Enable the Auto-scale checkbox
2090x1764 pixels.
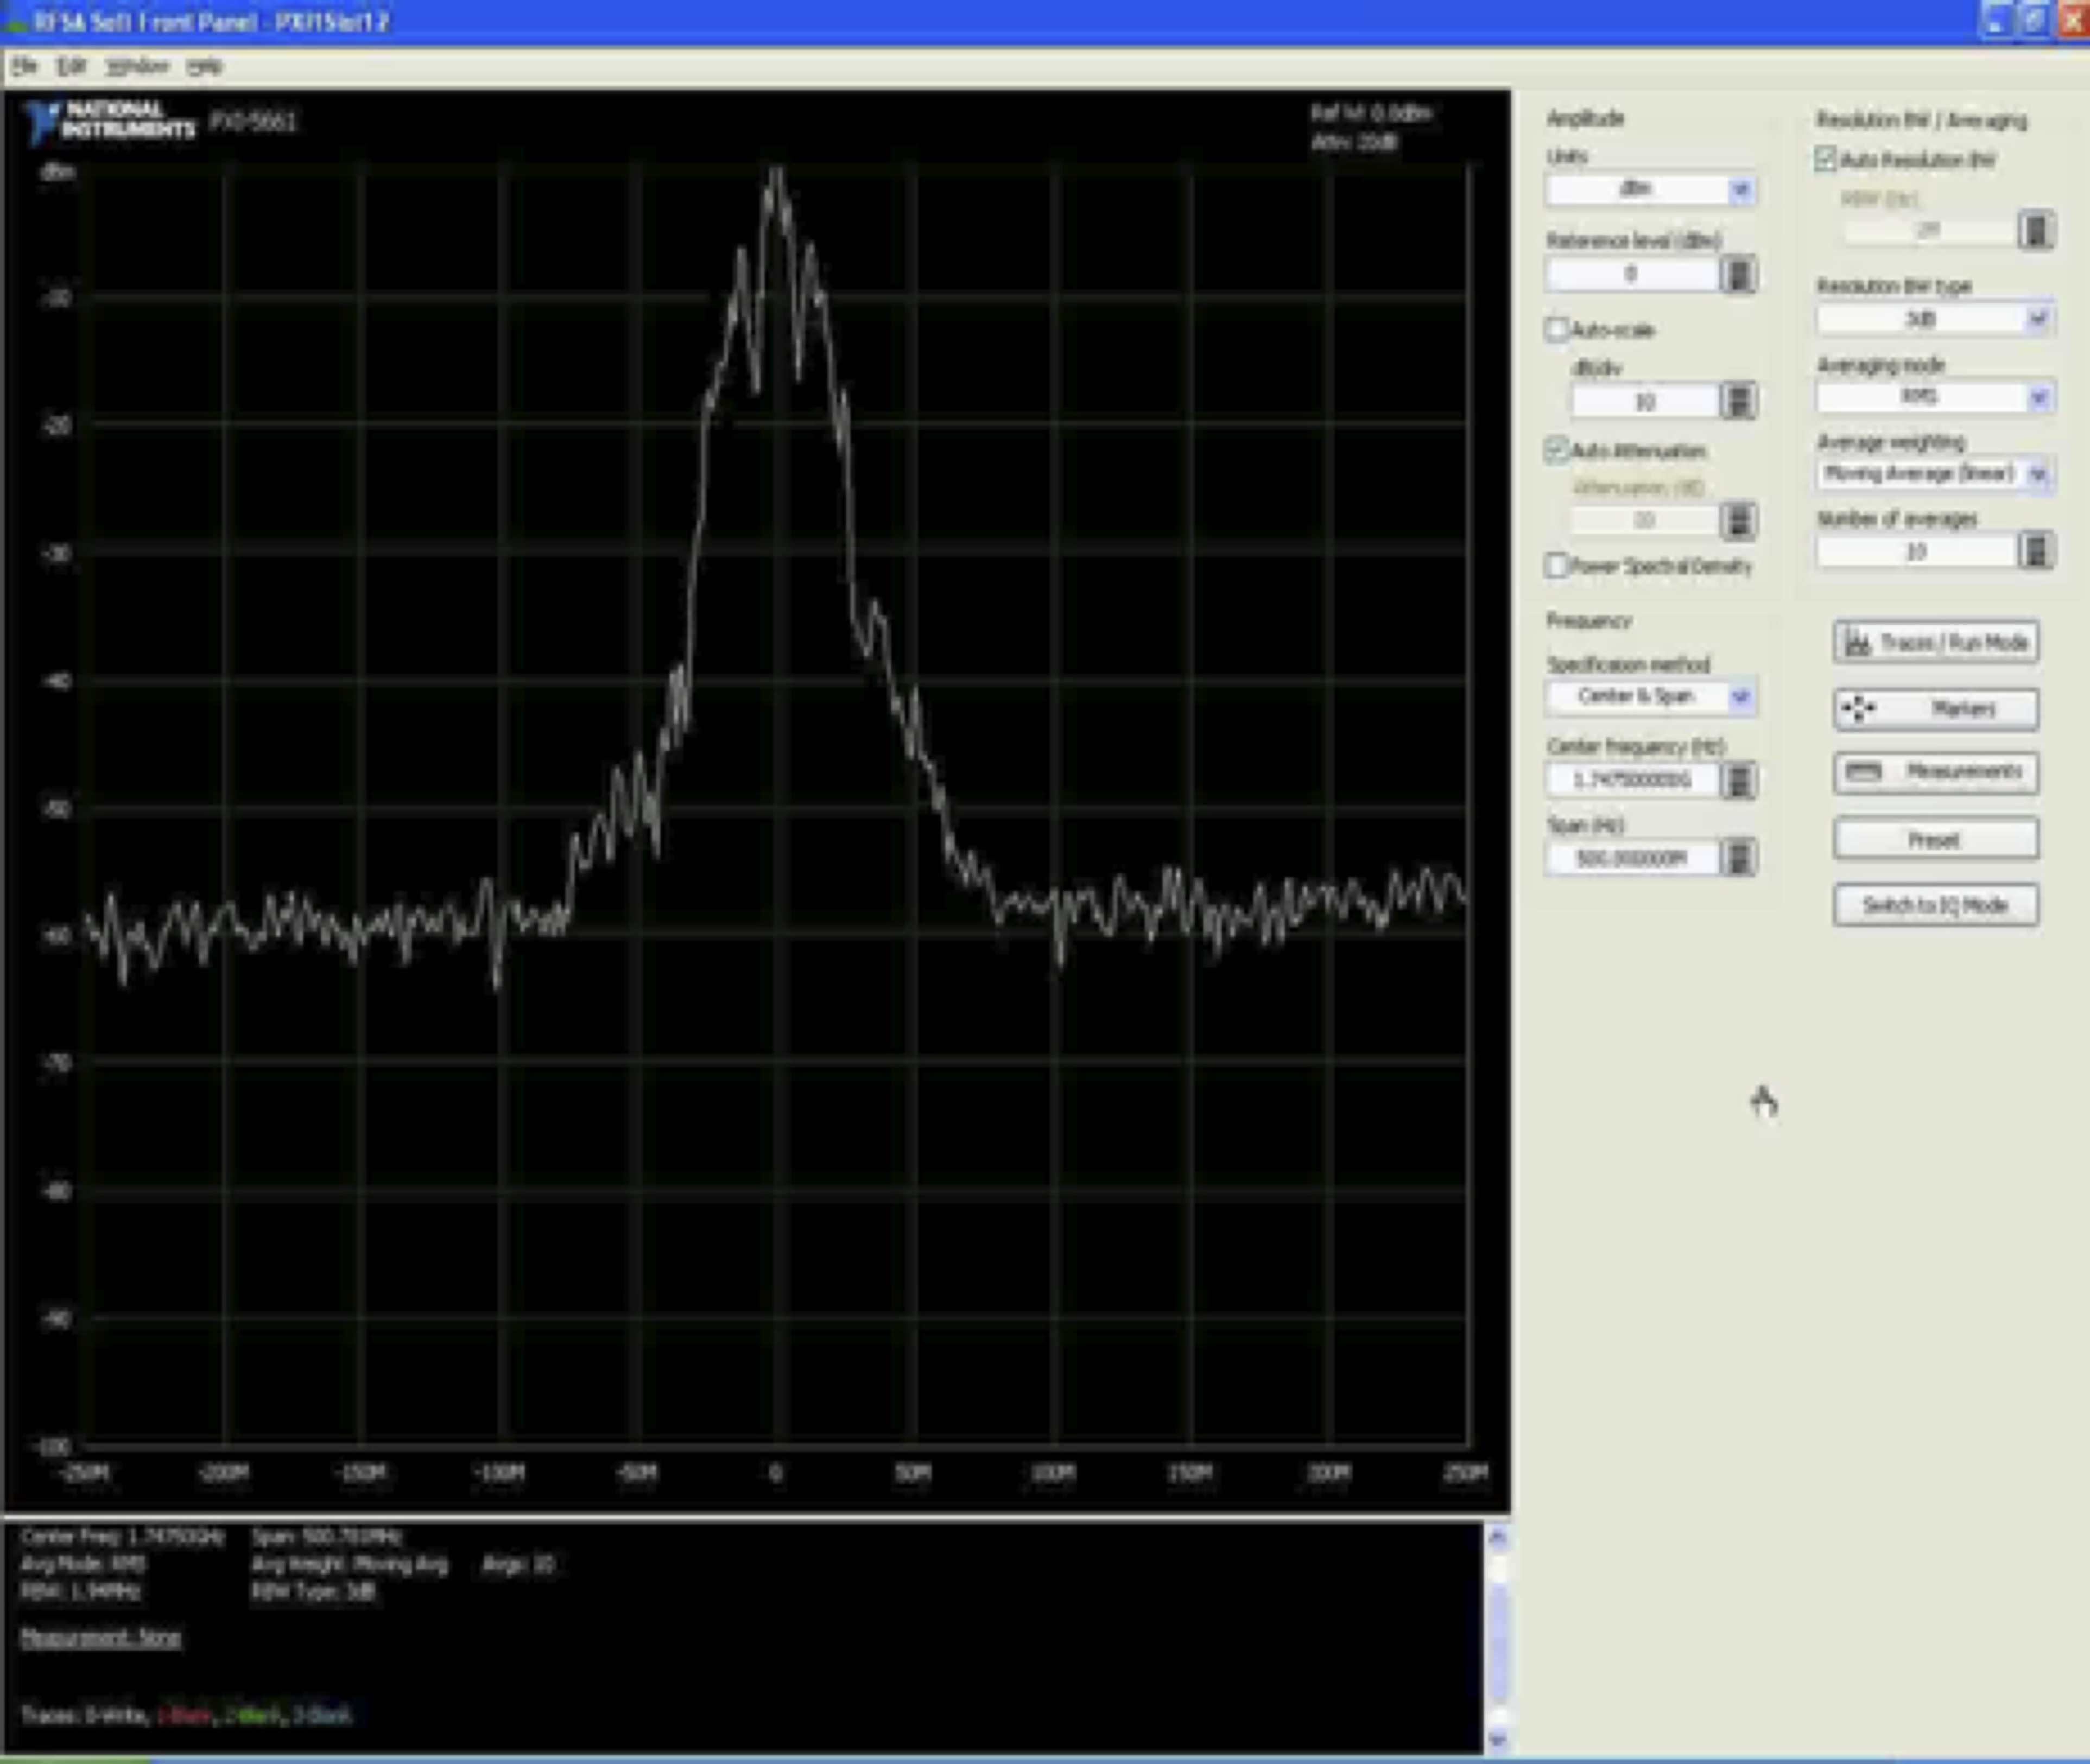click(x=1556, y=329)
